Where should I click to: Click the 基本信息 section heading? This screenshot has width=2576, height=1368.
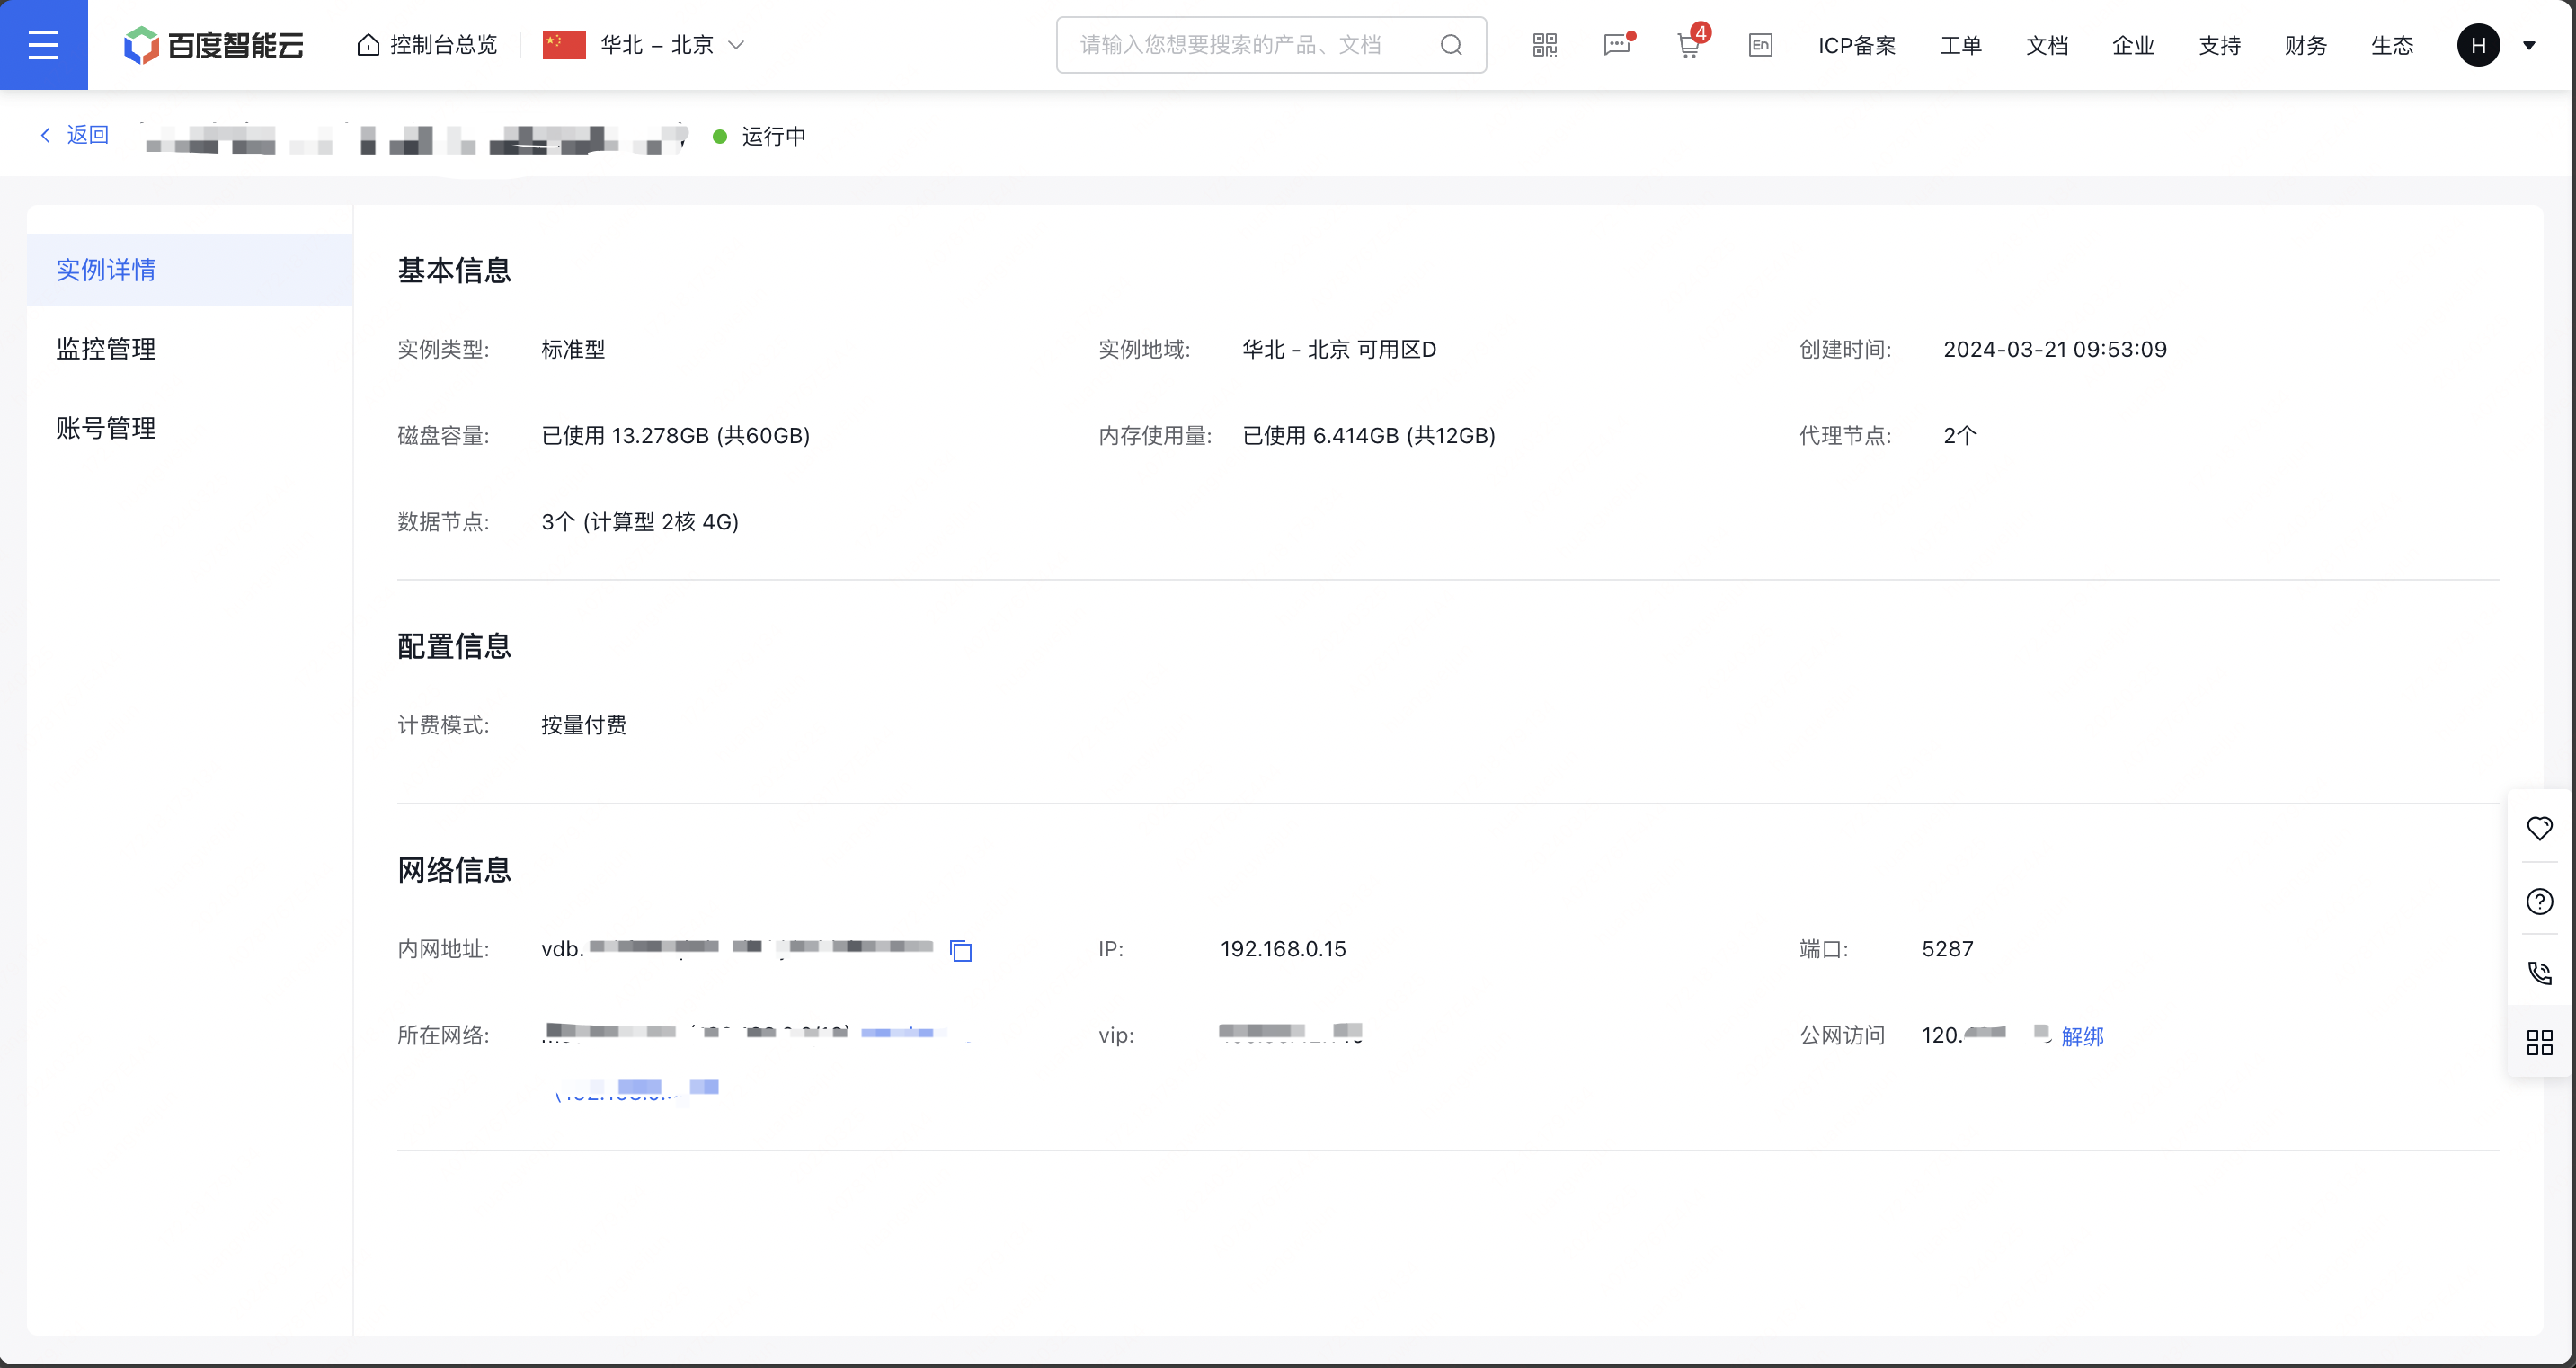[x=454, y=270]
